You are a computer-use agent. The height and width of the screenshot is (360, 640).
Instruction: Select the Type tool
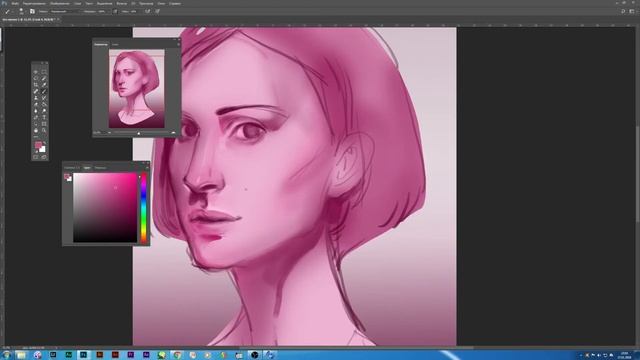[44, 118]
